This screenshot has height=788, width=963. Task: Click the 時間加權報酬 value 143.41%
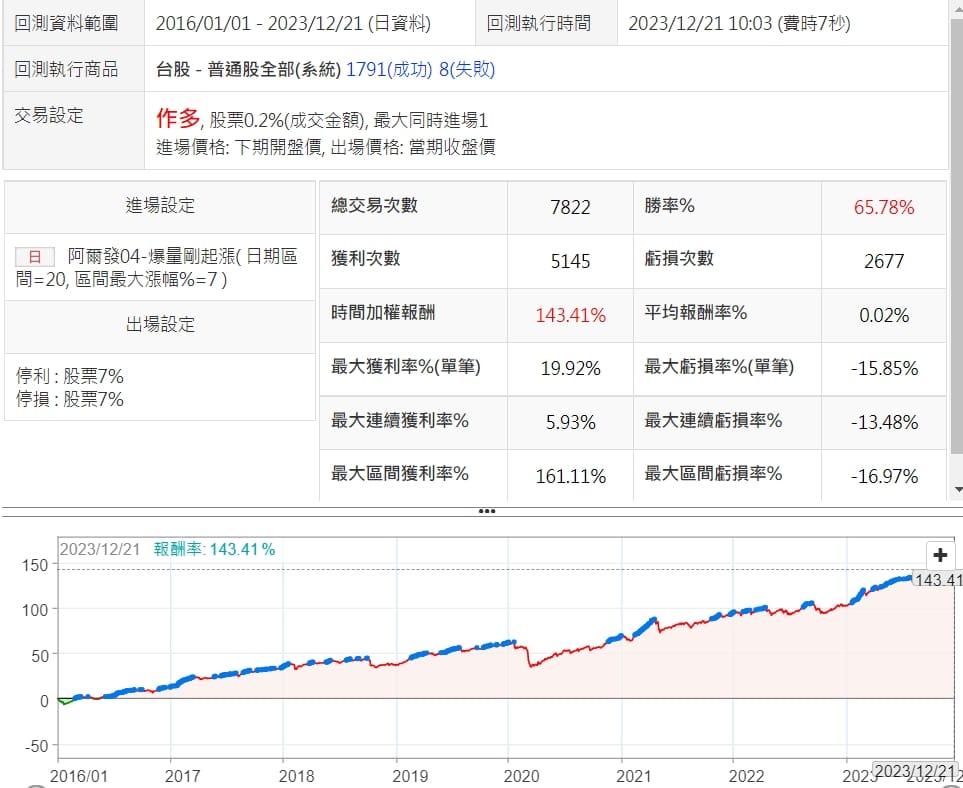(570, 315)
